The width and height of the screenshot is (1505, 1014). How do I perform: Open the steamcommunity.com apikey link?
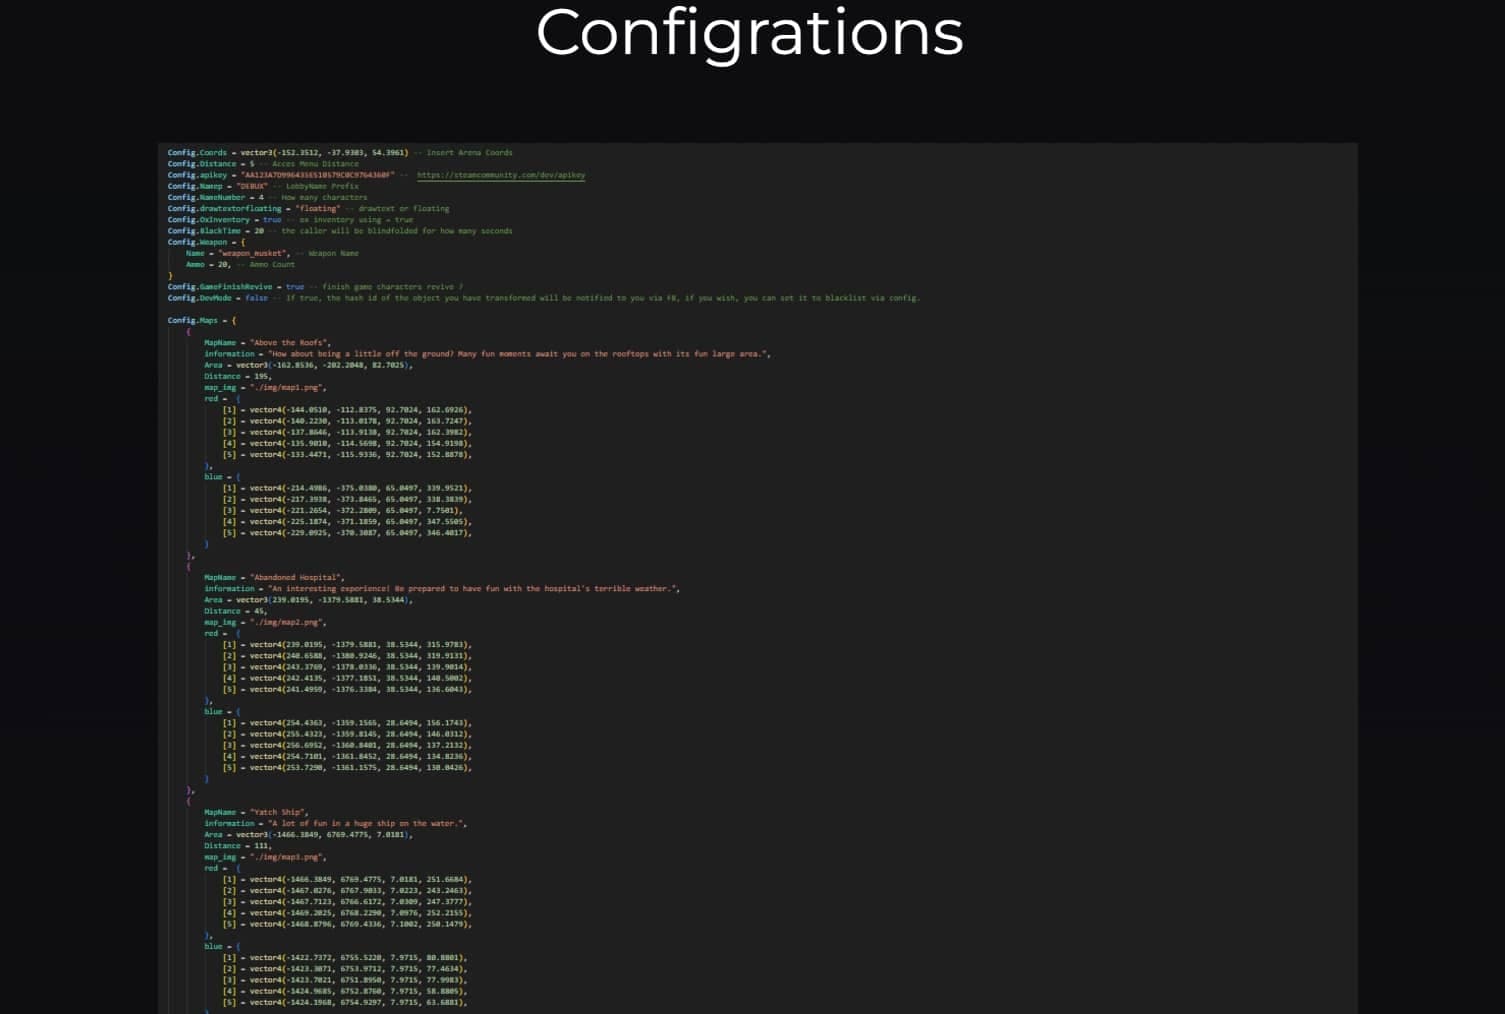(503, 175)
